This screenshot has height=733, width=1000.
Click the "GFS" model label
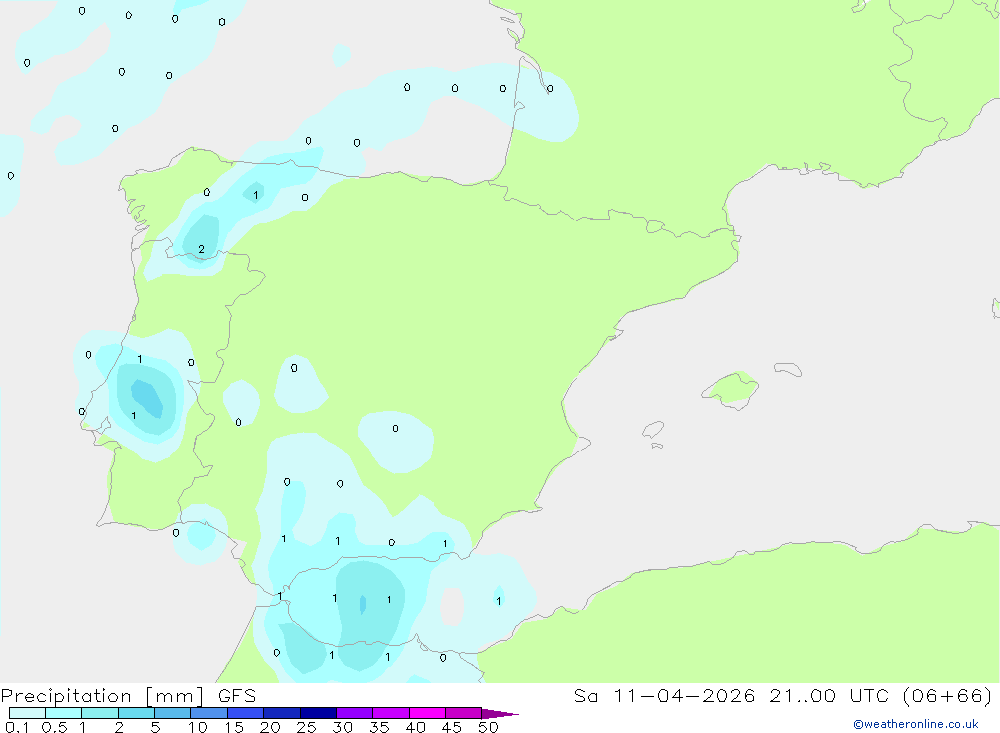click(x=237, y=696)
